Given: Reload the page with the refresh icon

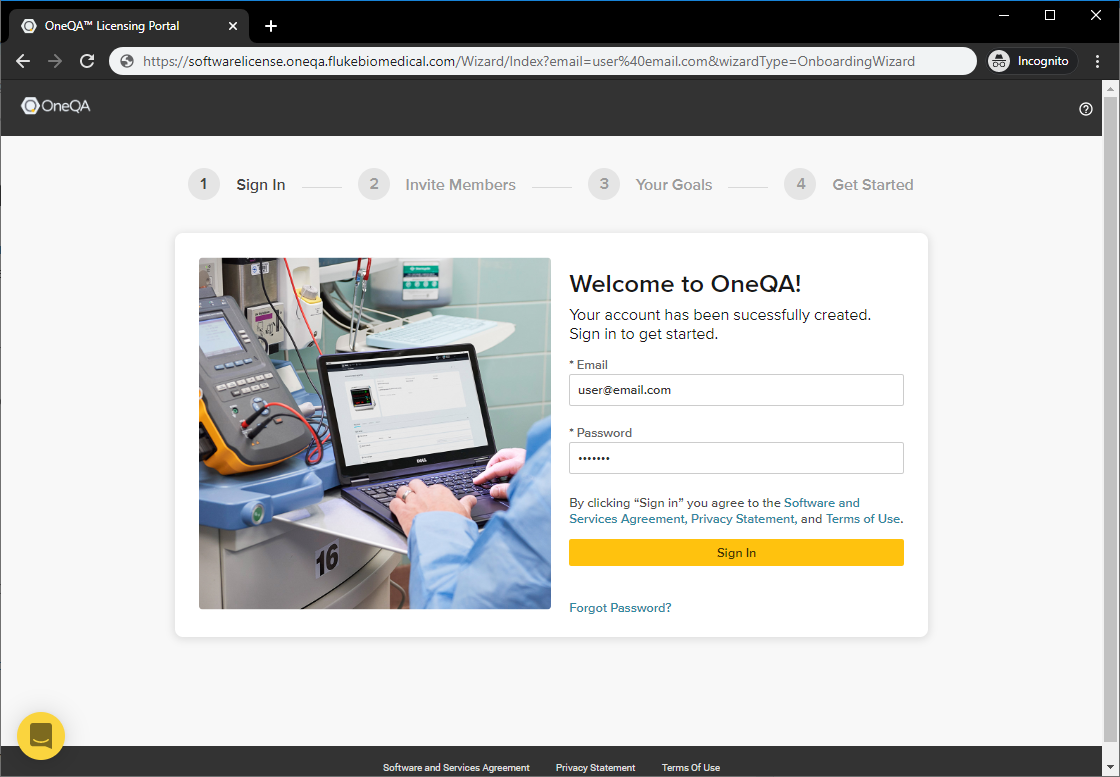Looking at the screenshot, I should 87,61.
